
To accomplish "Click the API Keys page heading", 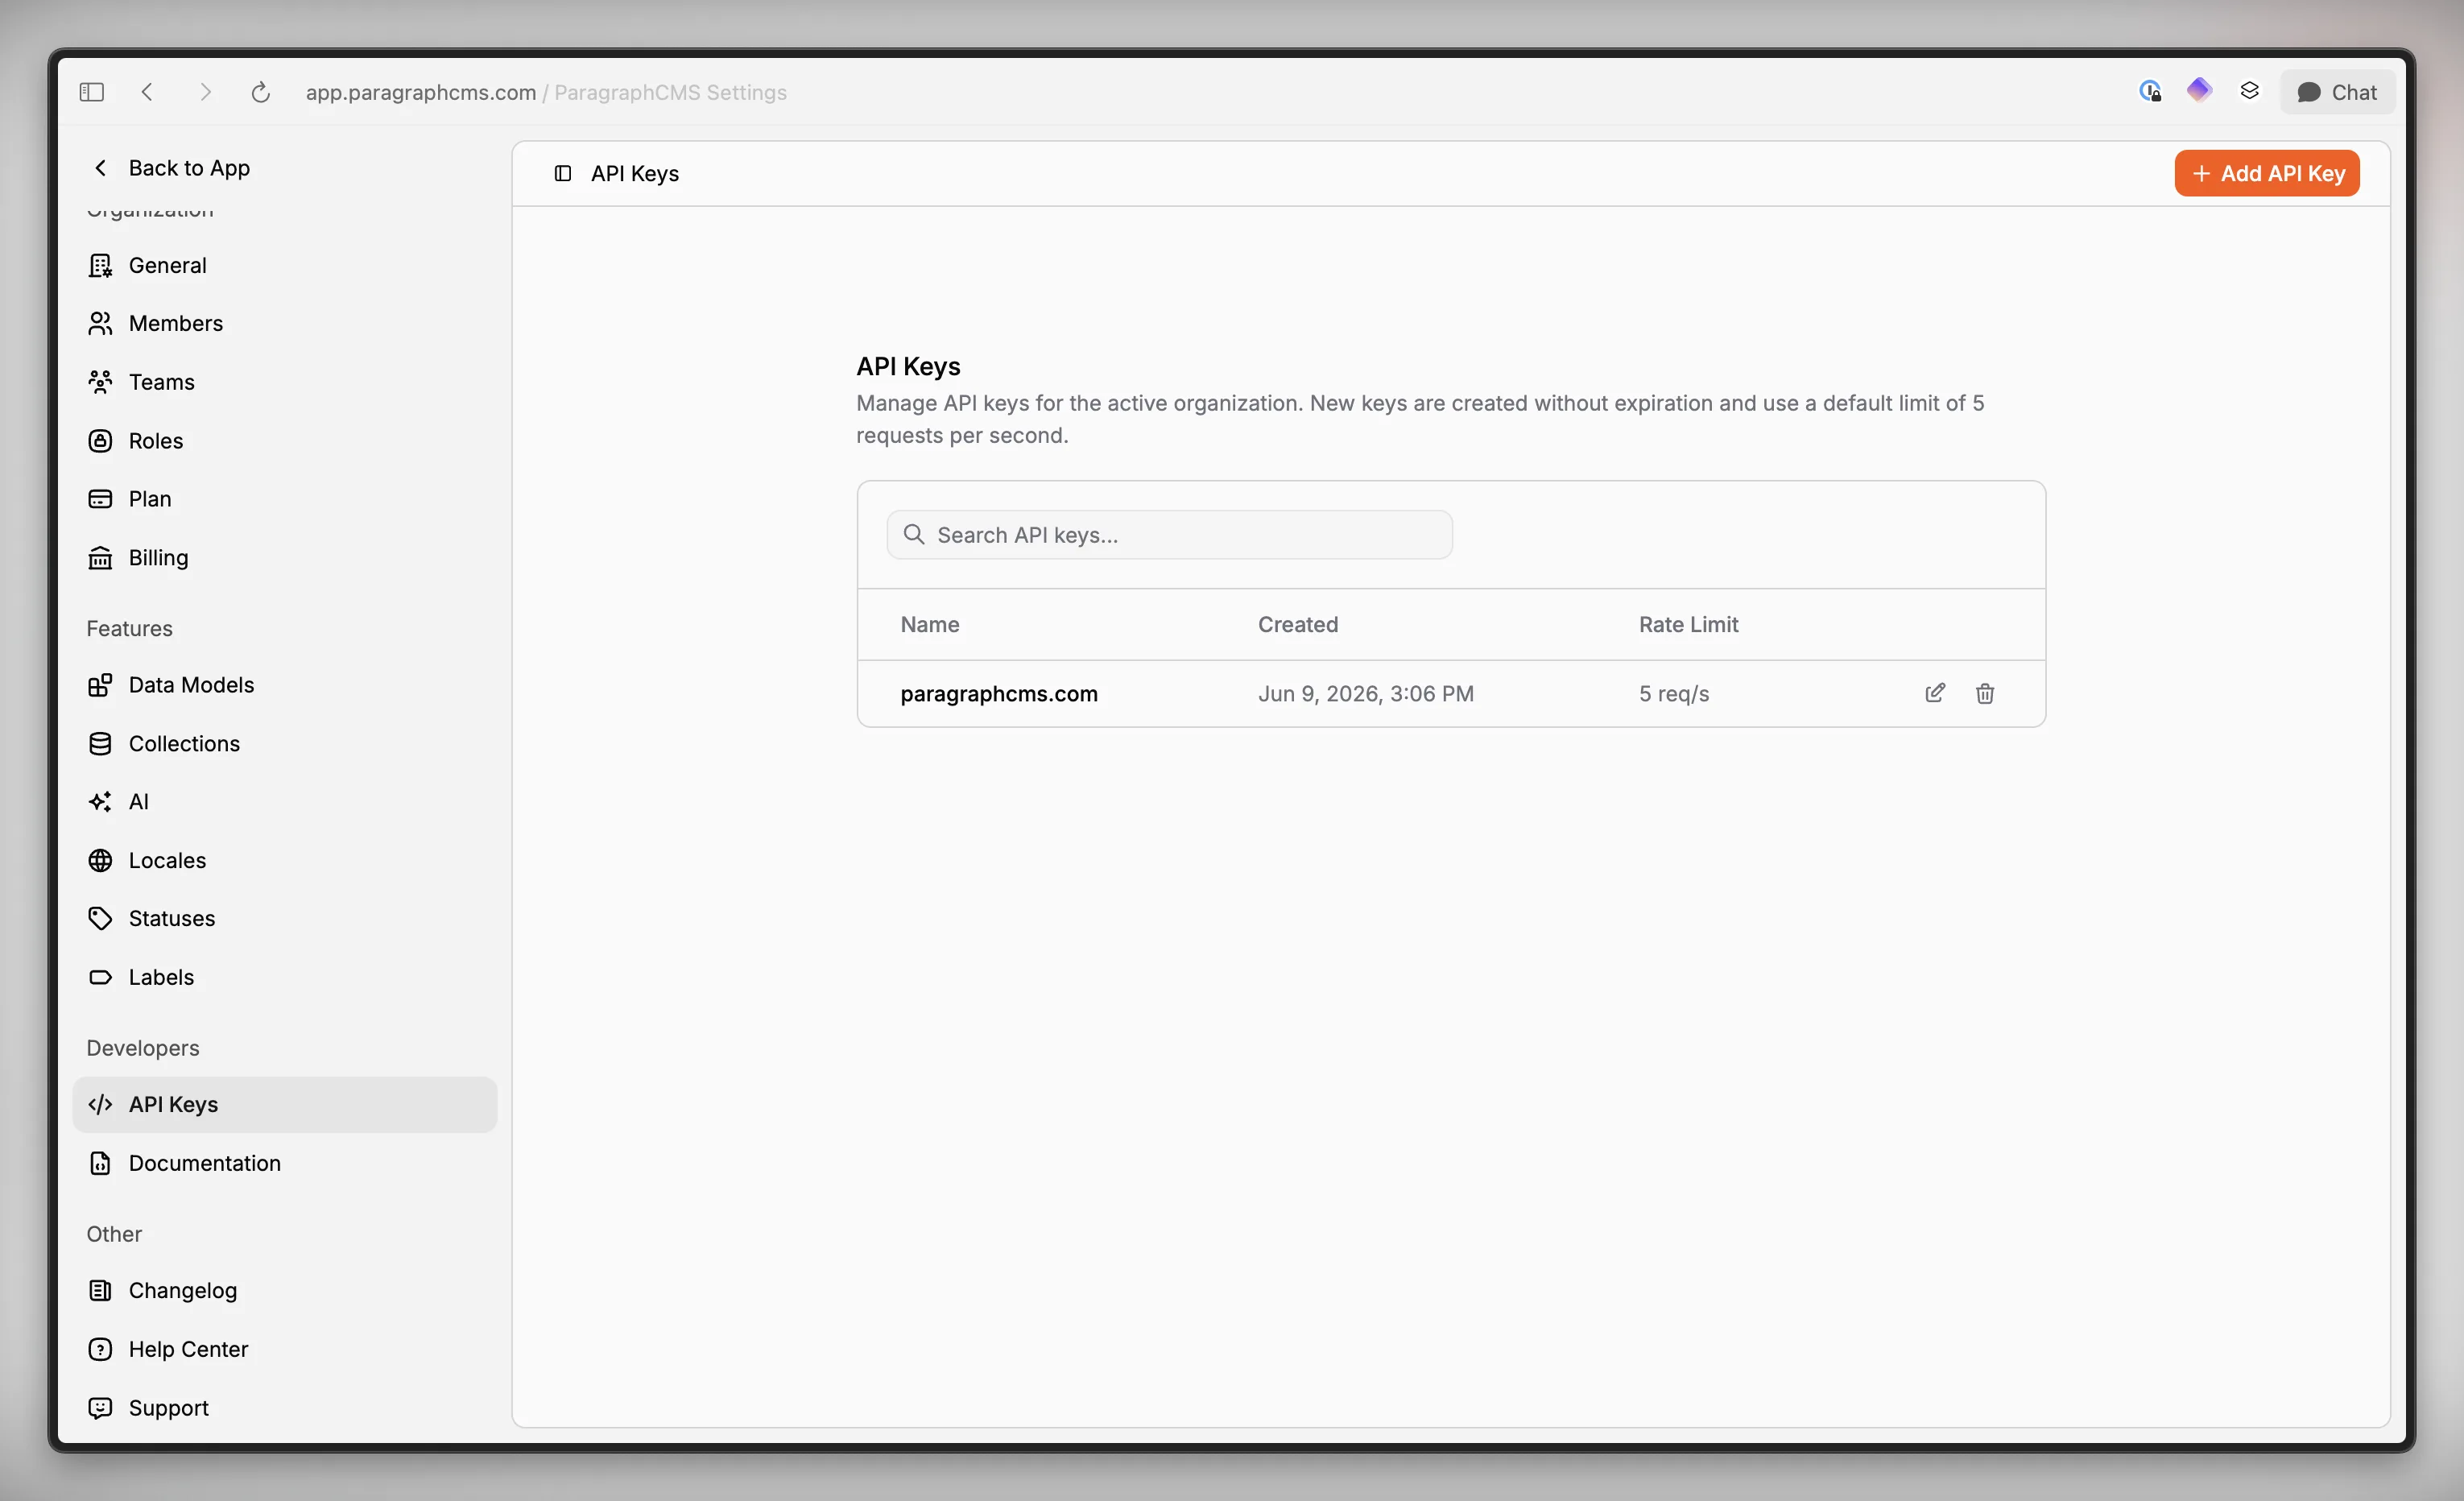I will (908, 367).
